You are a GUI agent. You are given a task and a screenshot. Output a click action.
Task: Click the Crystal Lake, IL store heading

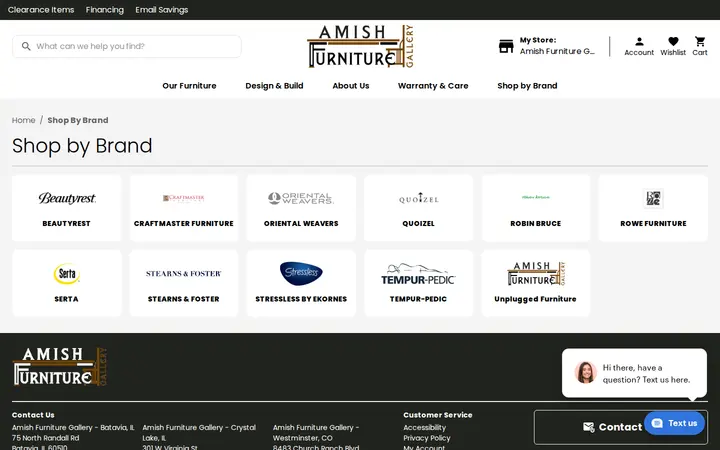click(x=199, y=433)
